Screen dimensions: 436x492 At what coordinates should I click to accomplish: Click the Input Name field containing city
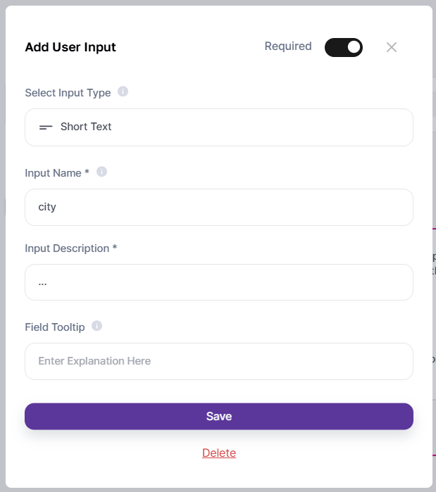click(x=219, y=207)
